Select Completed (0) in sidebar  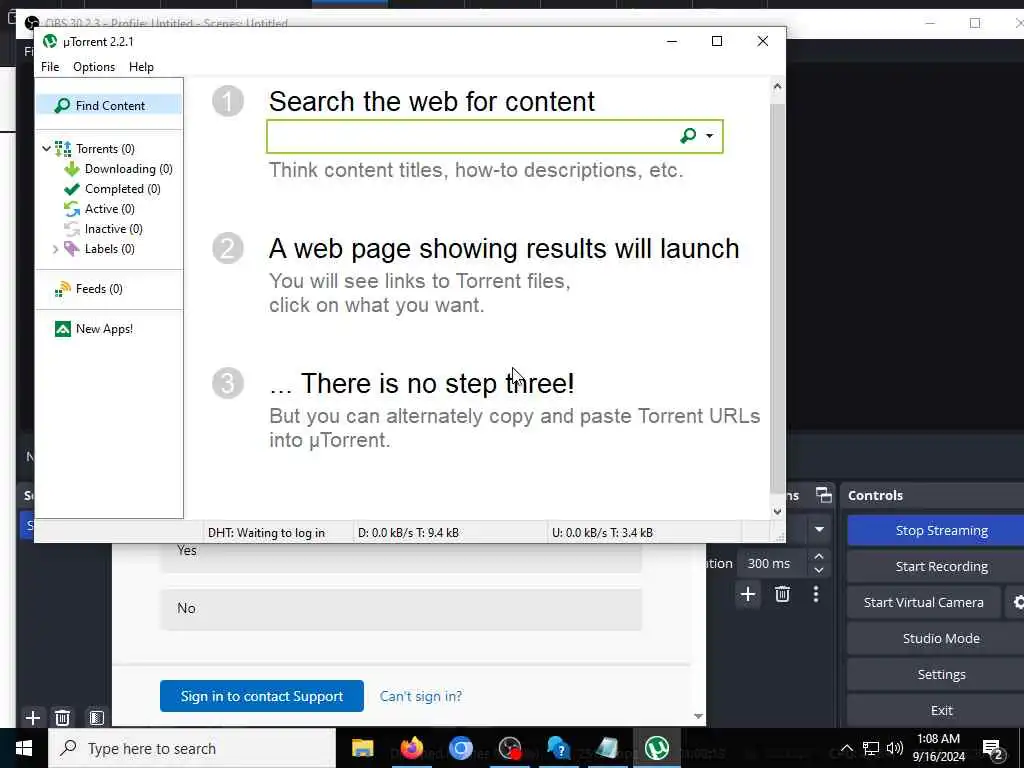(x=122, y=189)
